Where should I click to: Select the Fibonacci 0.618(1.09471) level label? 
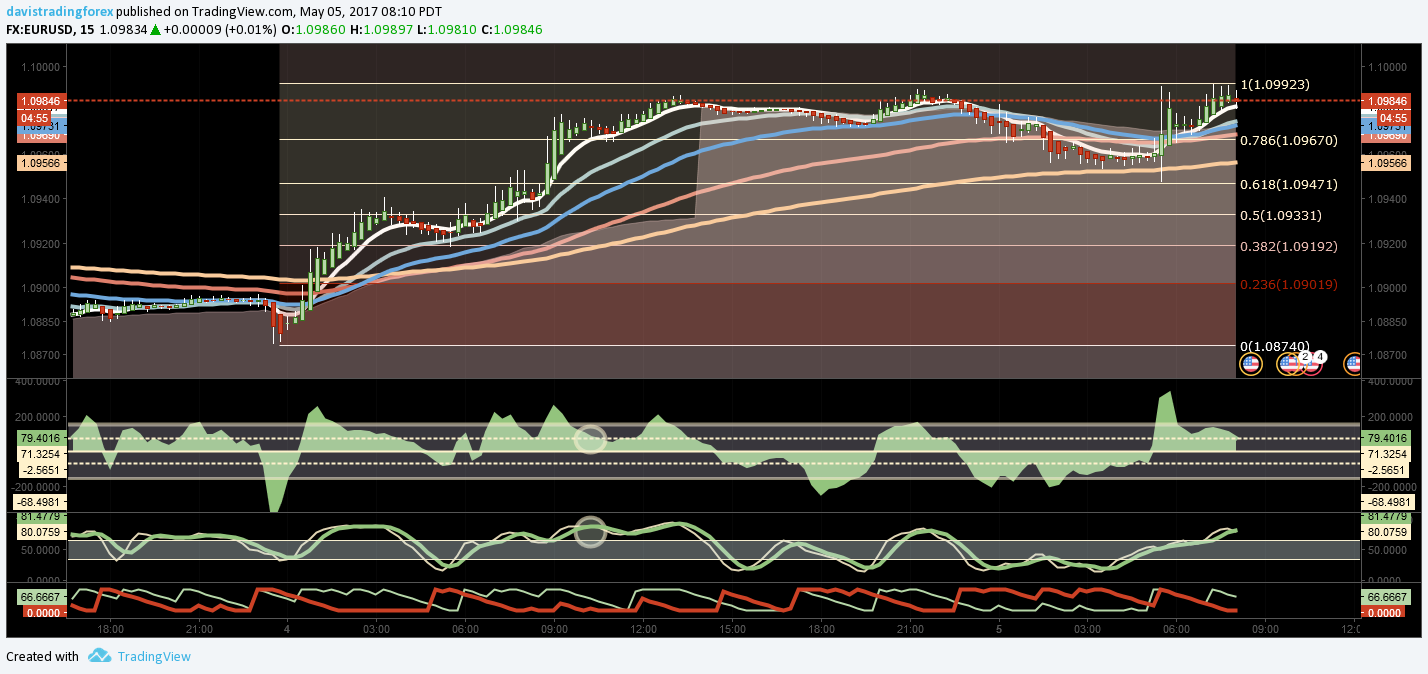pos(1288,185)
